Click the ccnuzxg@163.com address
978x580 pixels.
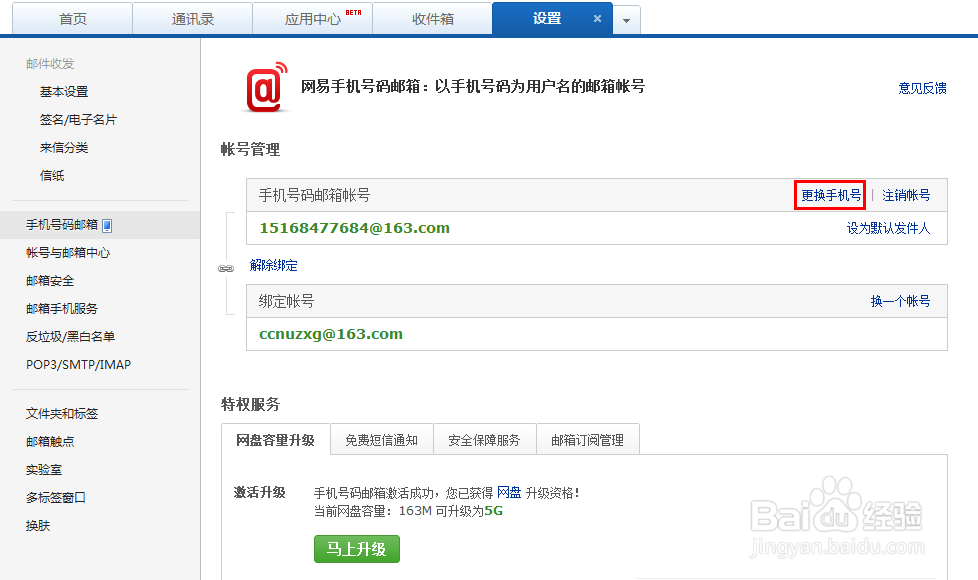tap(331, 334)
